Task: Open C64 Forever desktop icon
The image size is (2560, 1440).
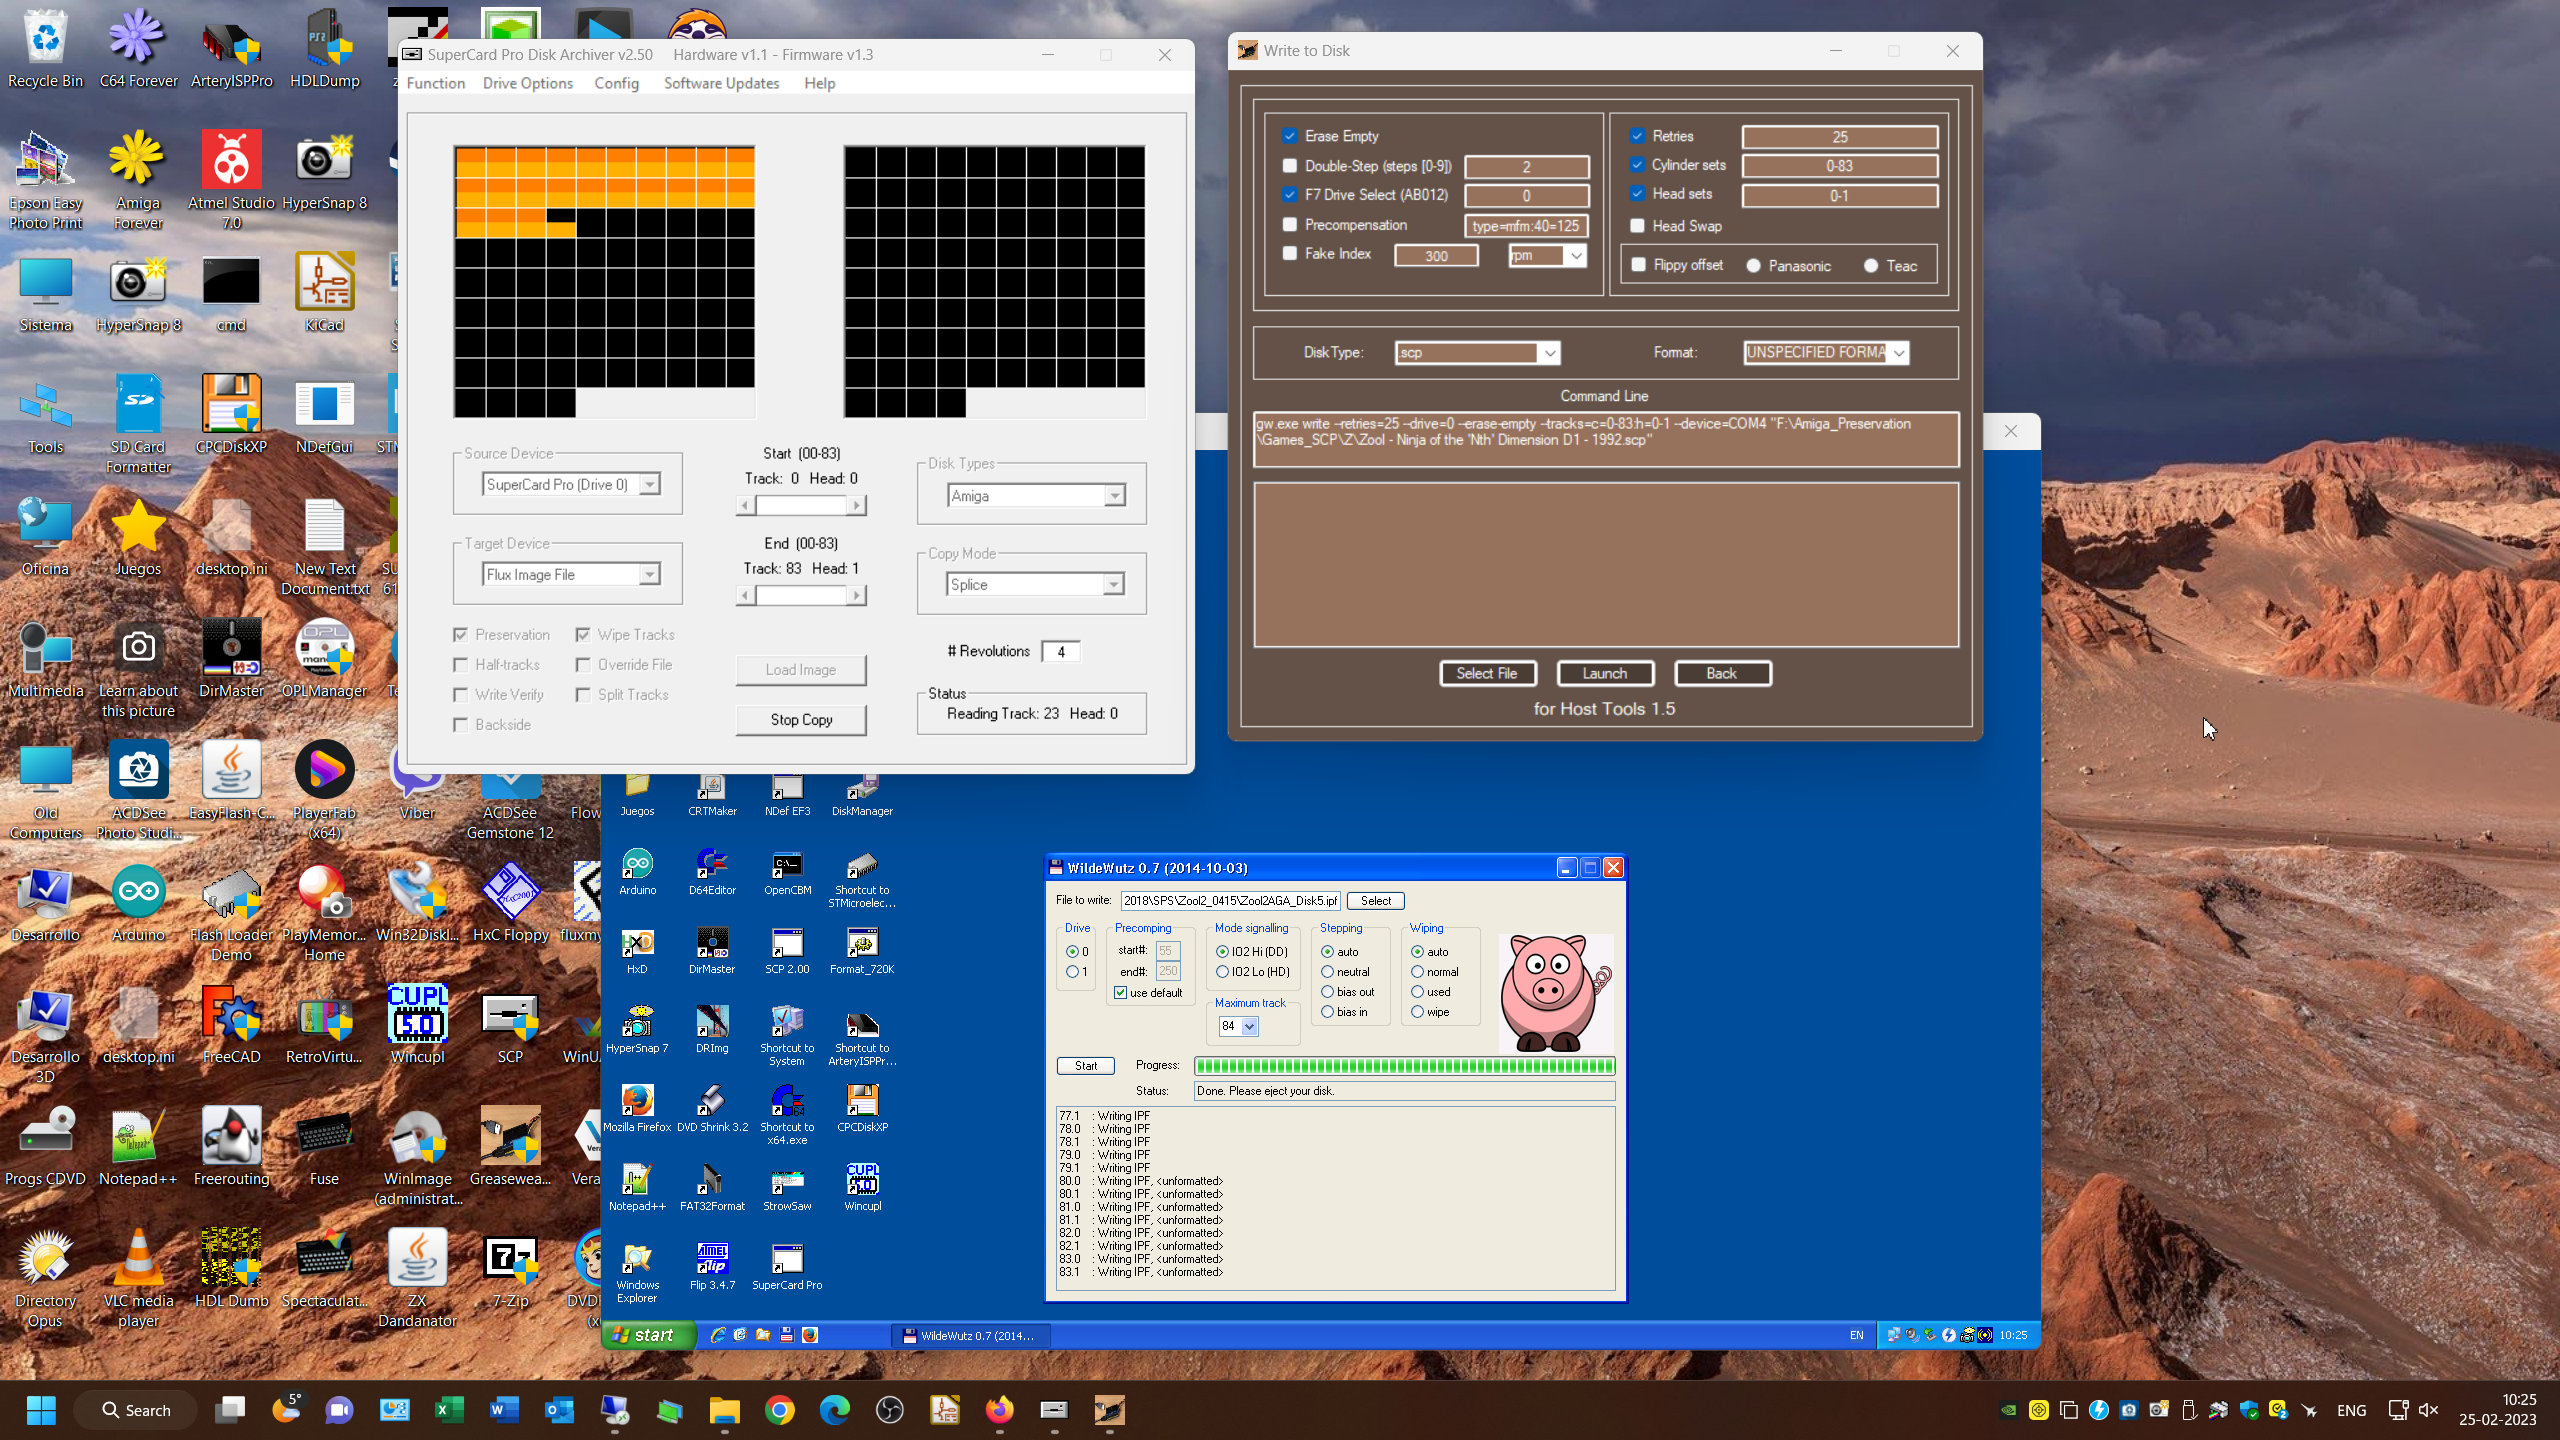Action: coord(138,50)
